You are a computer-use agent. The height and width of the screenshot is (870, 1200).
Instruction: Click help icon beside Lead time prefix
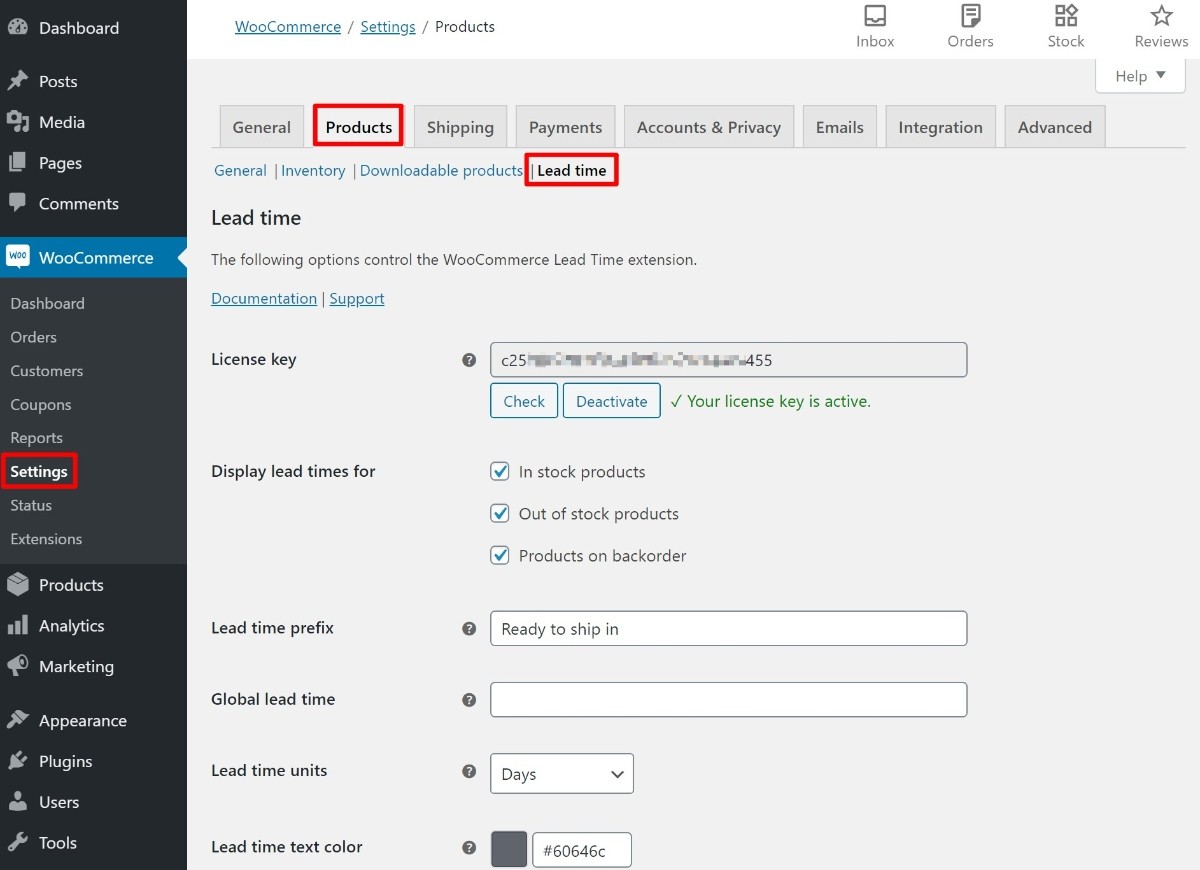pyautogui.click(x=469, y=629)
